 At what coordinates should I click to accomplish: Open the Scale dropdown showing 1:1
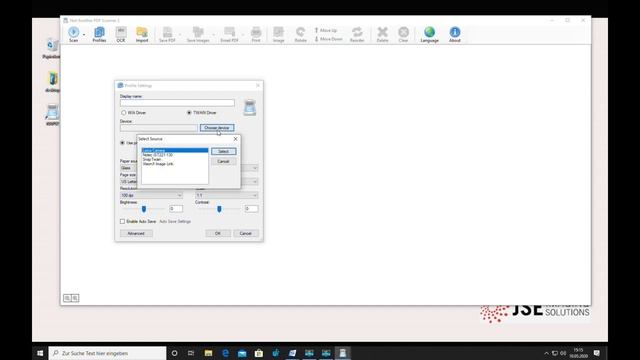tap(227, 196)
